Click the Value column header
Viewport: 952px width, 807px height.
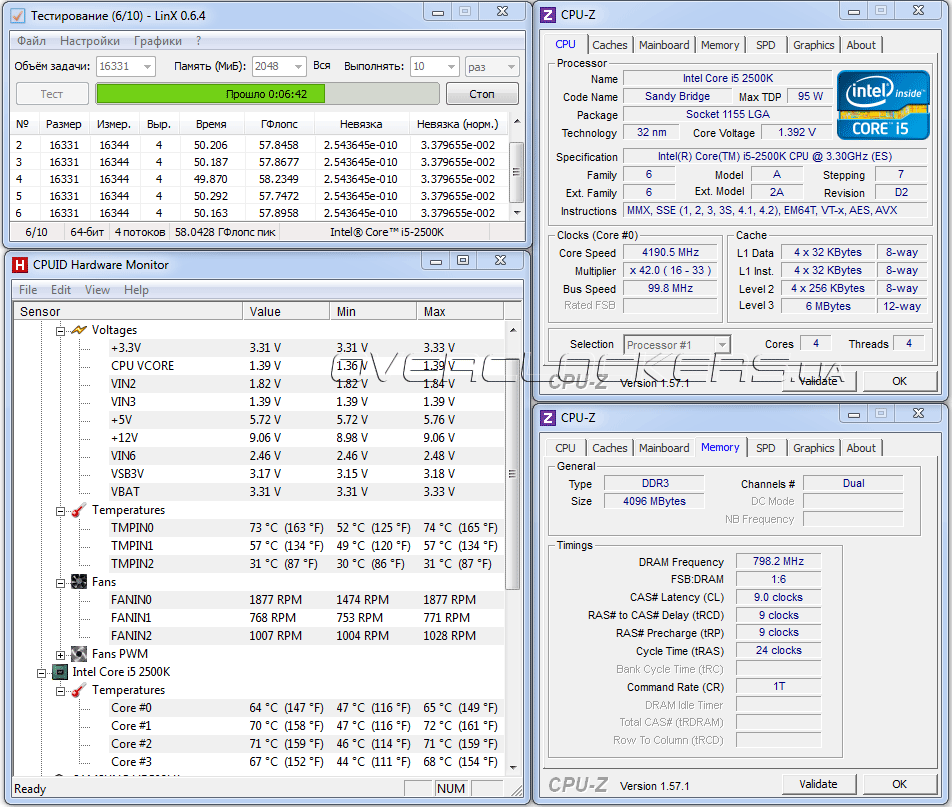[x=287, y=312]
